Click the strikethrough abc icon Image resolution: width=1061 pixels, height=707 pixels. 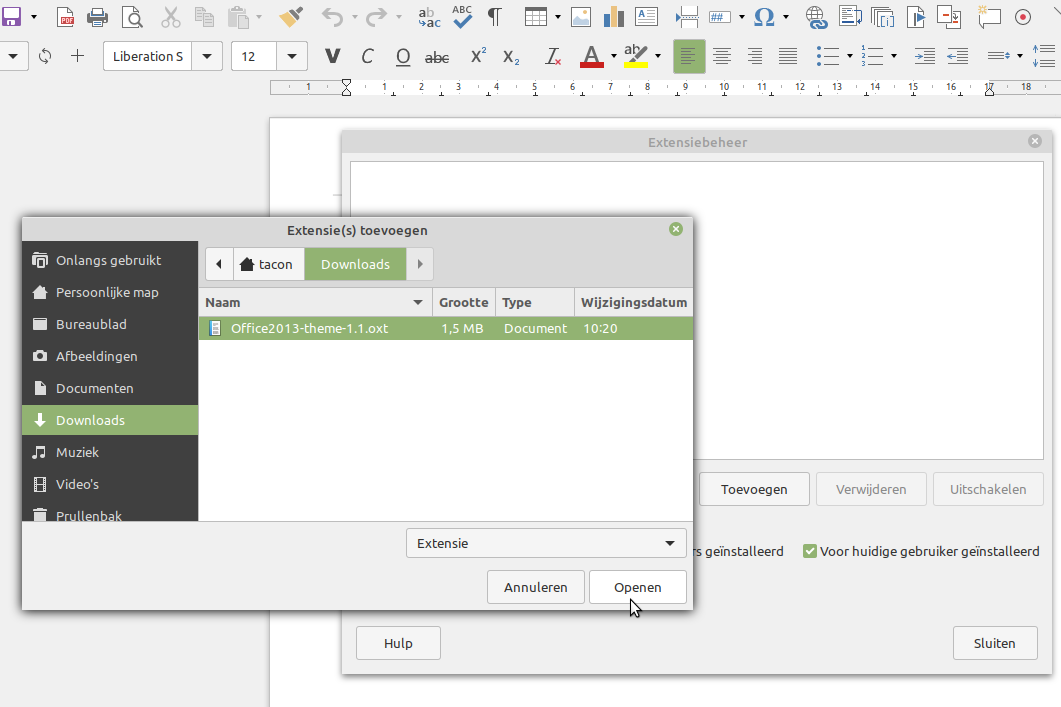point(437,56)
